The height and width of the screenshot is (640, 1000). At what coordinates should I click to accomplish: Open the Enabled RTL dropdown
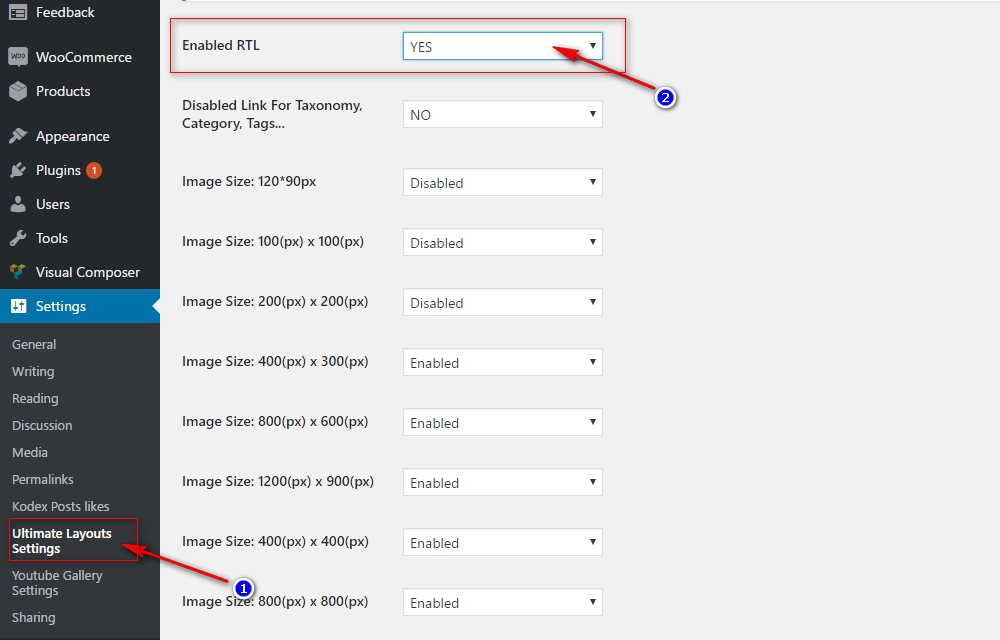502,46
